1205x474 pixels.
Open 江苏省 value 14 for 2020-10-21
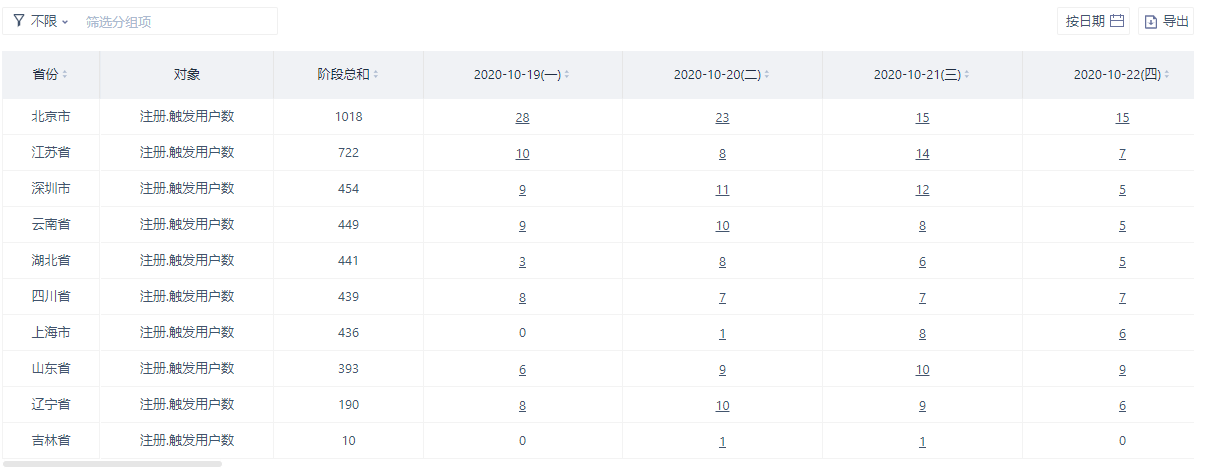click(x=922, y=154)
